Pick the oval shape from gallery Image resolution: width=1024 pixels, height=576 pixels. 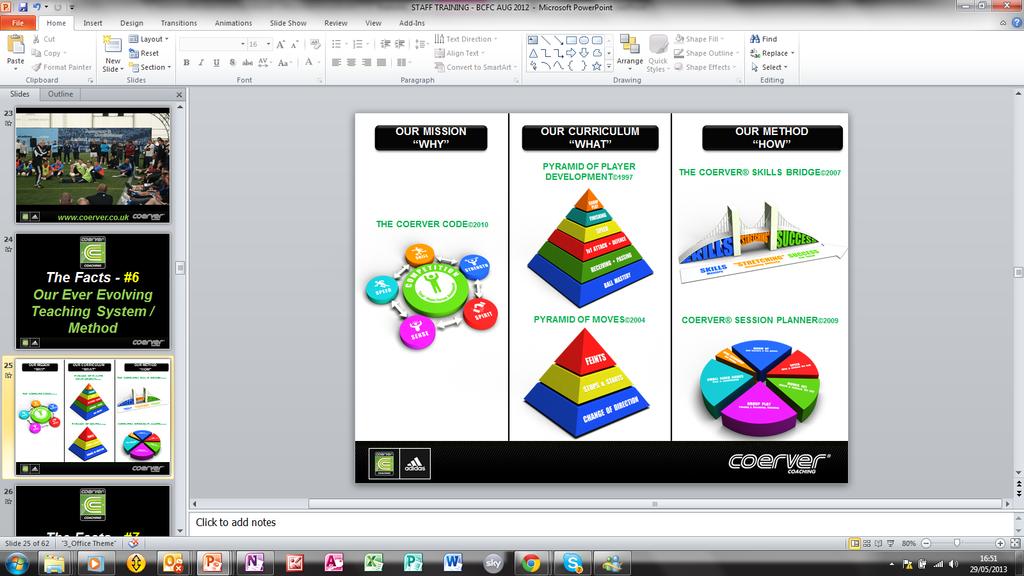coord(584,40)
